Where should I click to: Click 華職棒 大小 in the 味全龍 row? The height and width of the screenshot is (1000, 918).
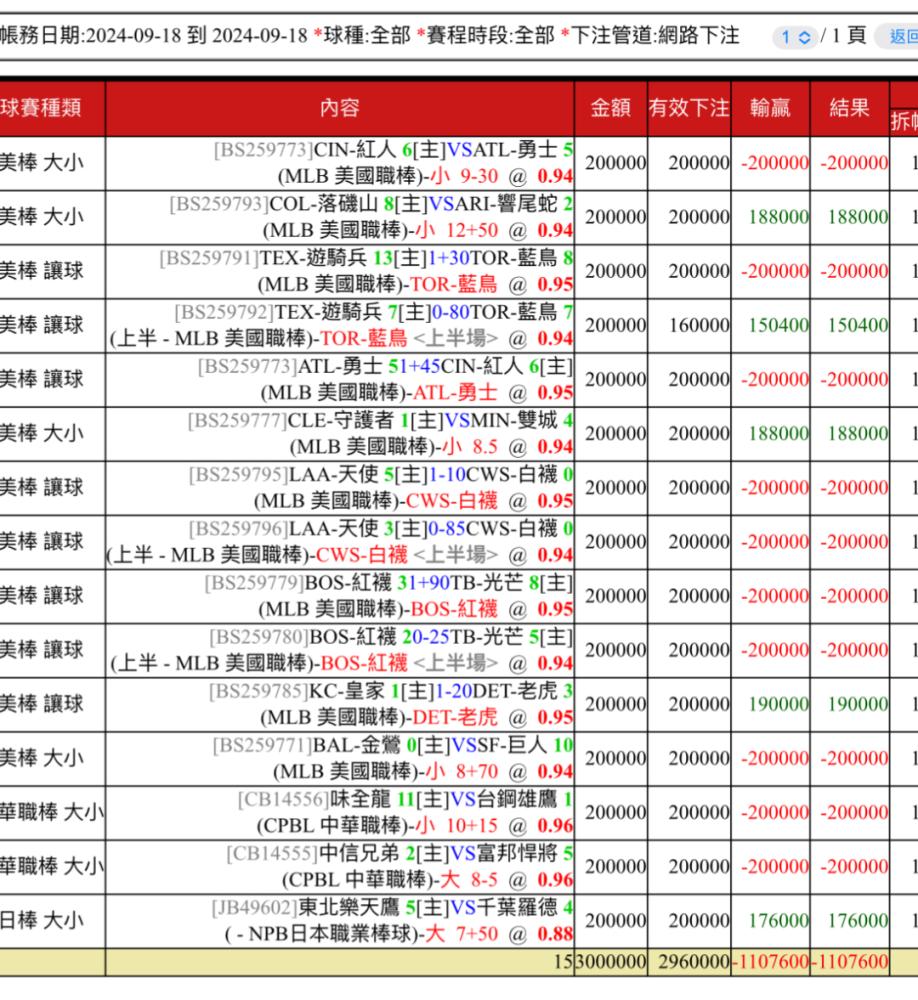click(52, 812)
